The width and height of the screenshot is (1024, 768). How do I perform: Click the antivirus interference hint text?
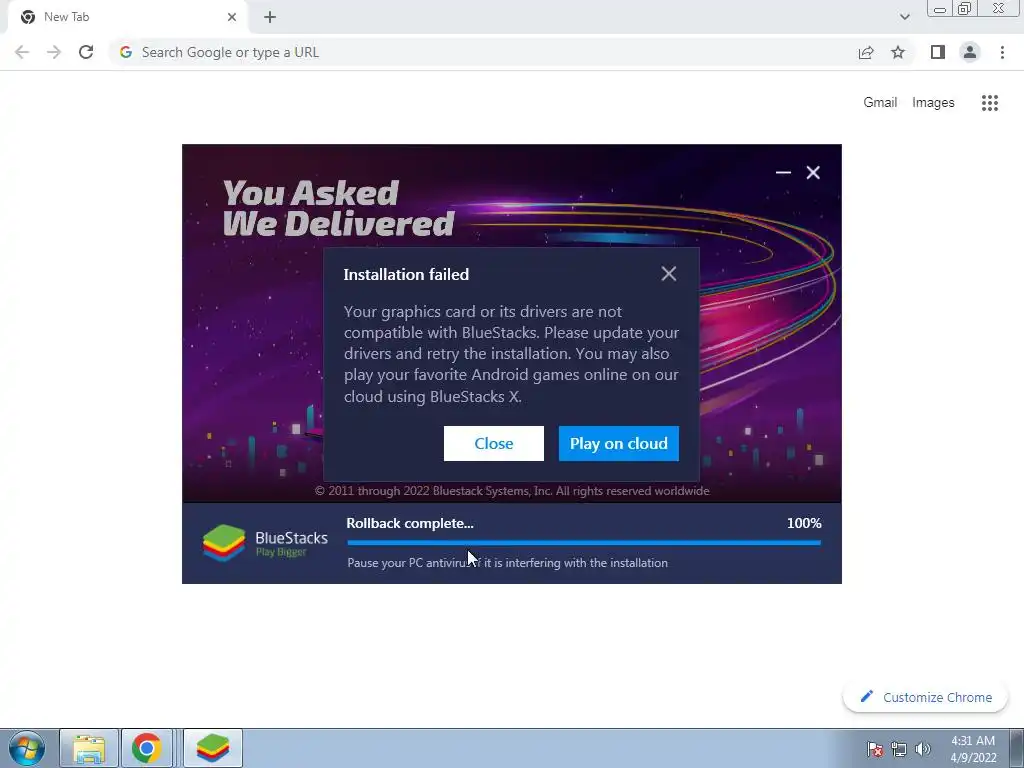pyautogui.click(x=507, y=563)
